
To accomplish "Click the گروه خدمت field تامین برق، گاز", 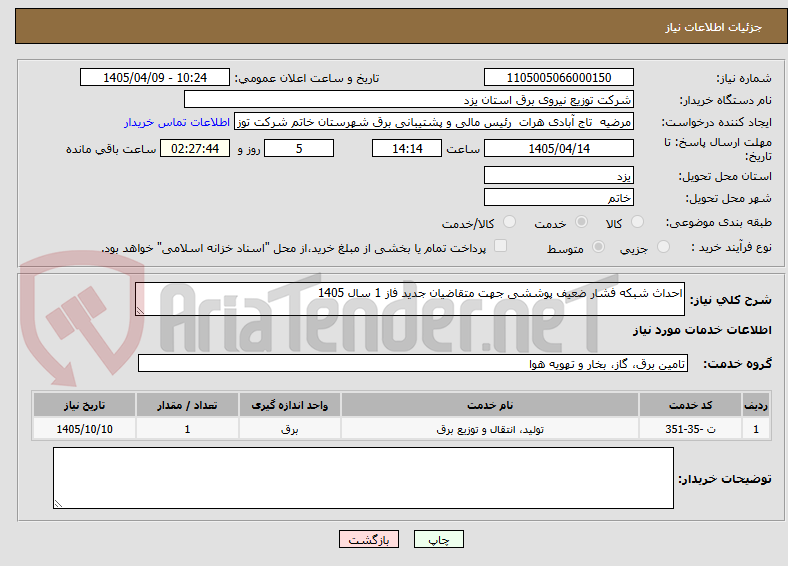I will 413,363.
